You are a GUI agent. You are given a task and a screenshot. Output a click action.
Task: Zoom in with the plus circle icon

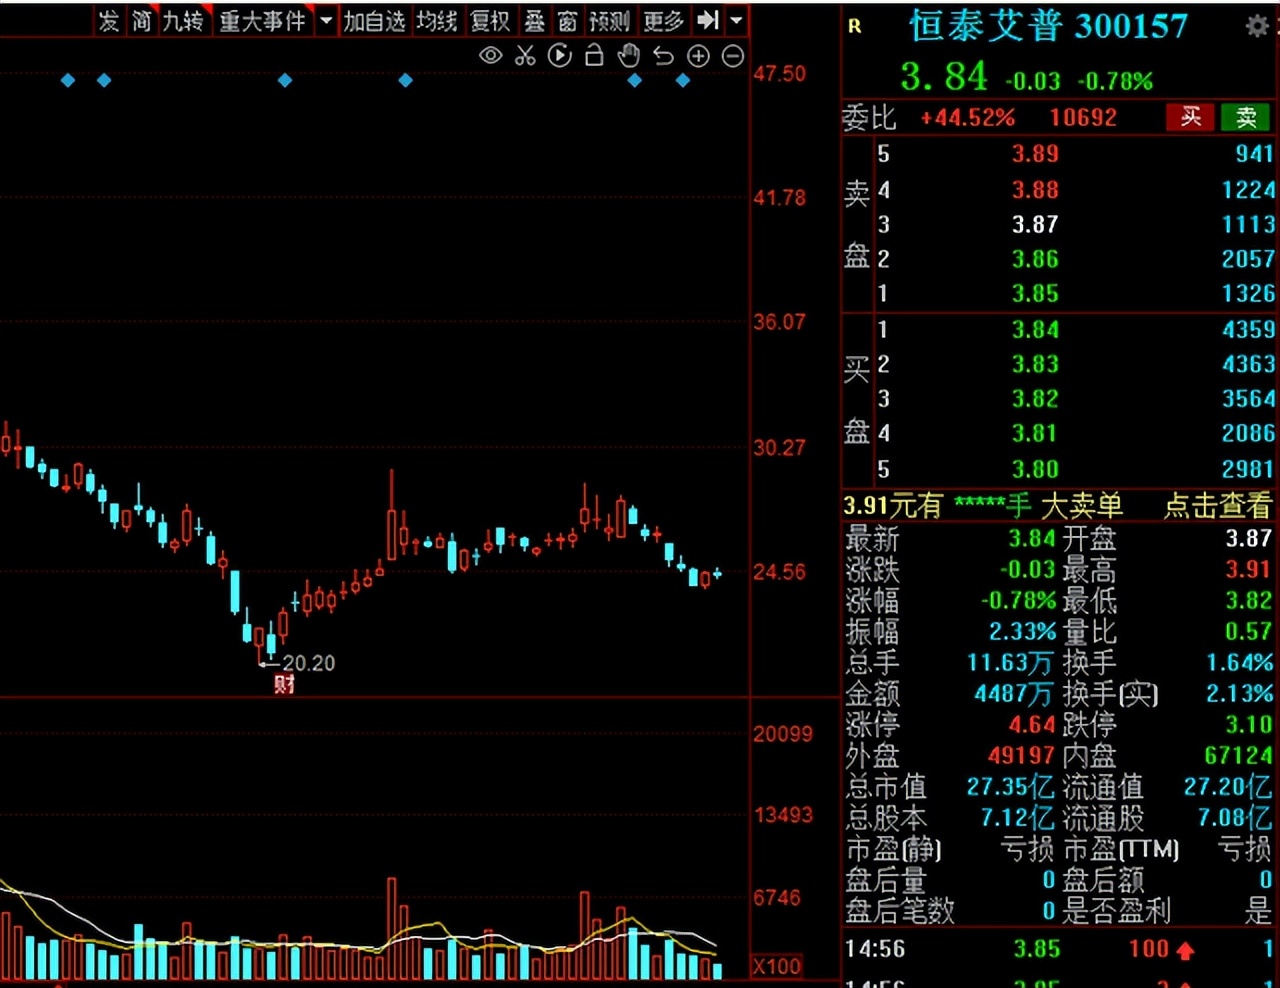(698, 56)
